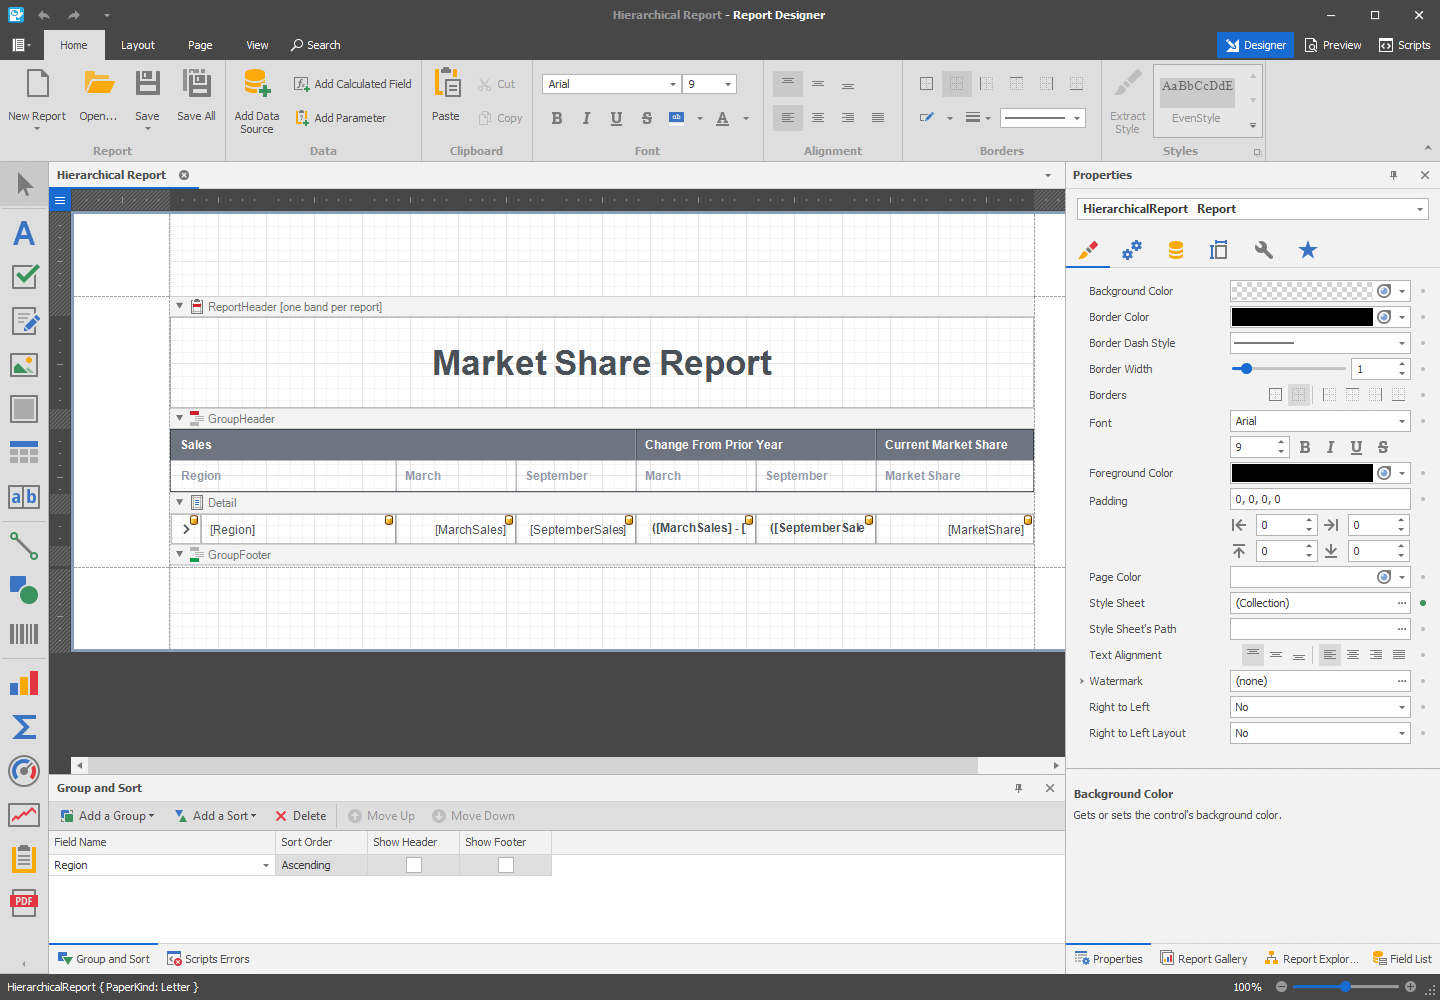Viewport: 1440px width, 1000px height.
Task: Enable Show Header for the Region group
Action: tap(413, 864)
